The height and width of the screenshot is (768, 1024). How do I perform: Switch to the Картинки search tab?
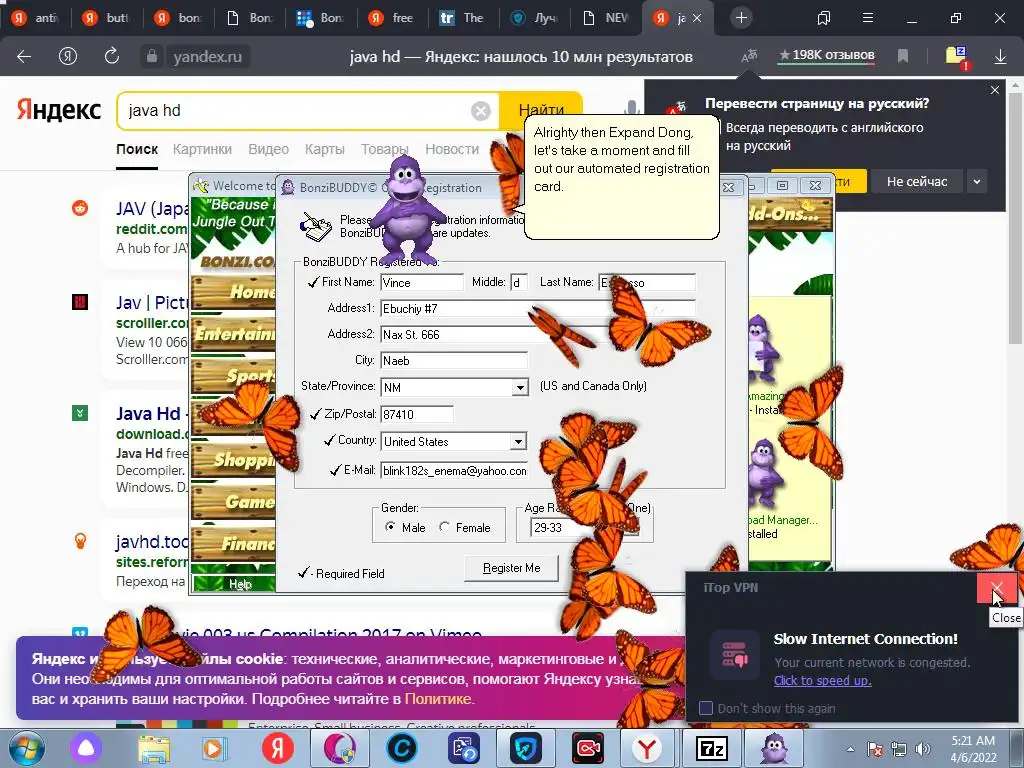click(x=202, y=149)
